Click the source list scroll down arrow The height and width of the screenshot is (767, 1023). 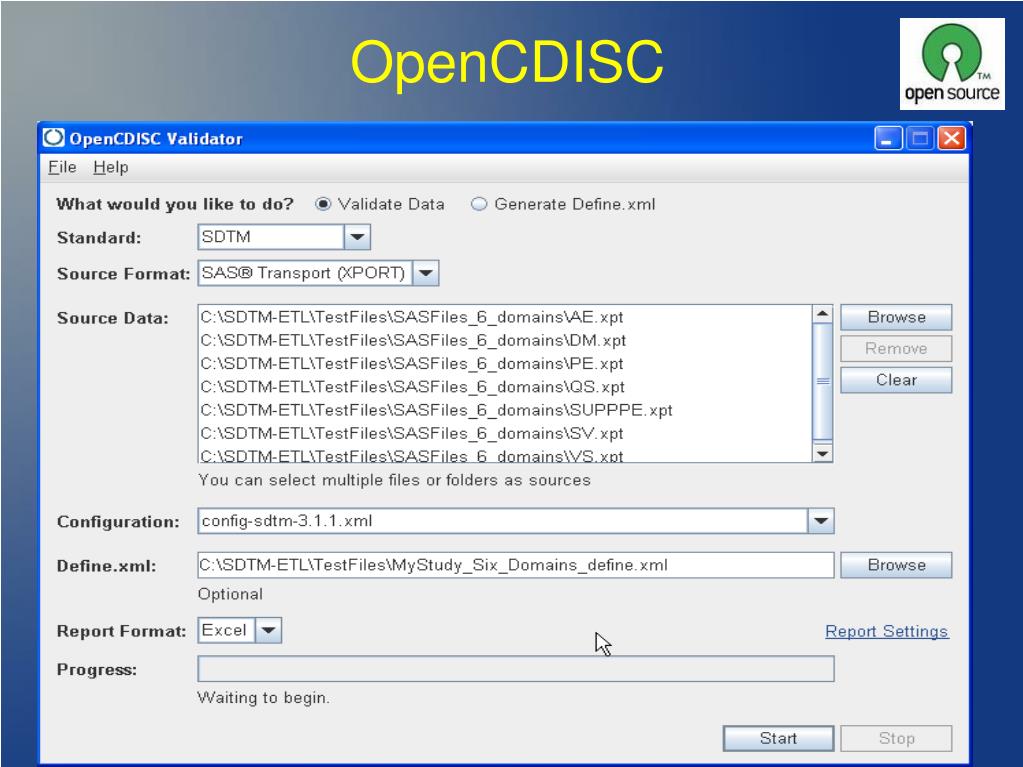point(823,453)
